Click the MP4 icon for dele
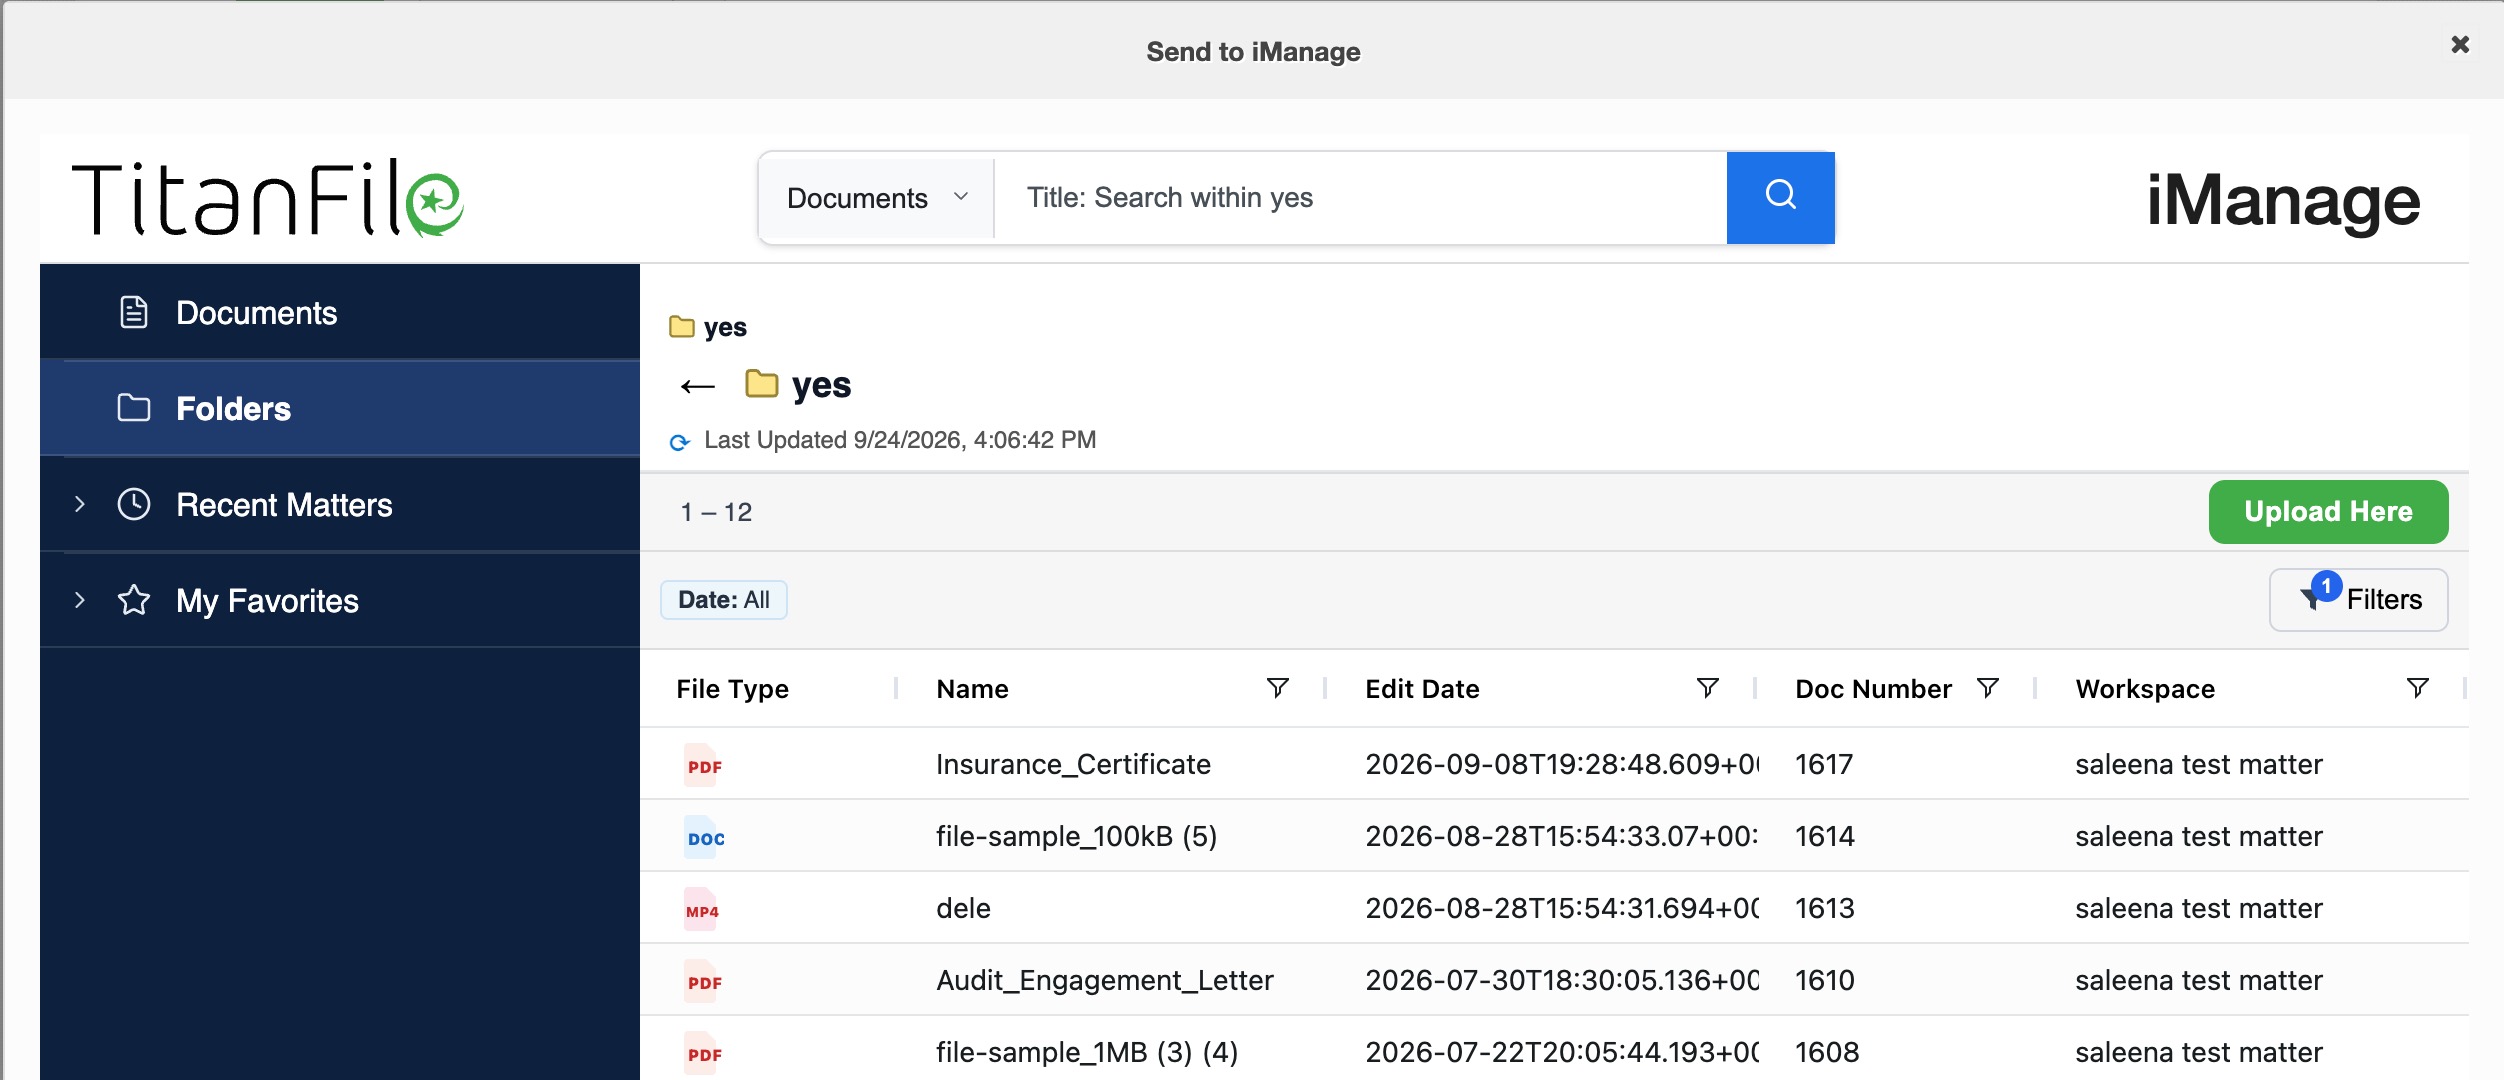The height and width of the screenshot is (1080, 2504). pos(702,909)
